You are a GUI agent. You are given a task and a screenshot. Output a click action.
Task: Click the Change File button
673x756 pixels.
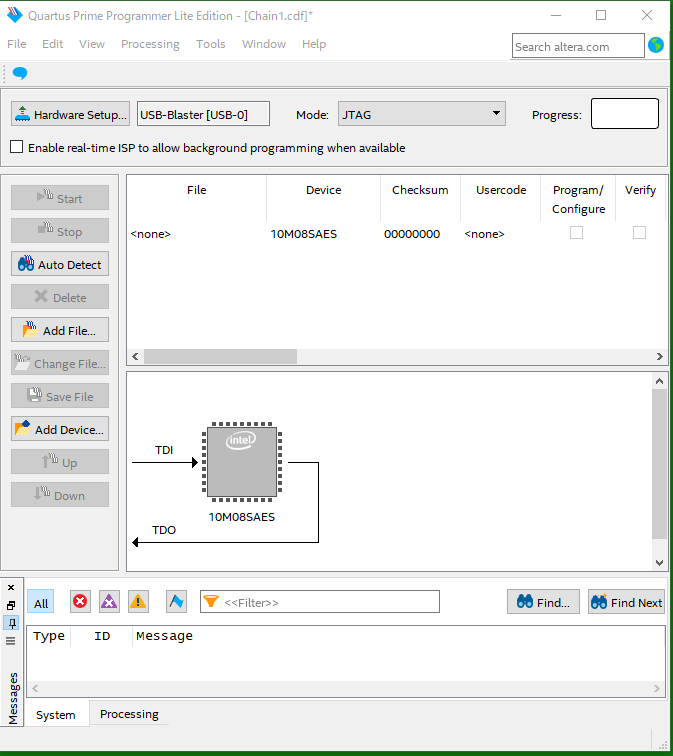click(60, 363)
